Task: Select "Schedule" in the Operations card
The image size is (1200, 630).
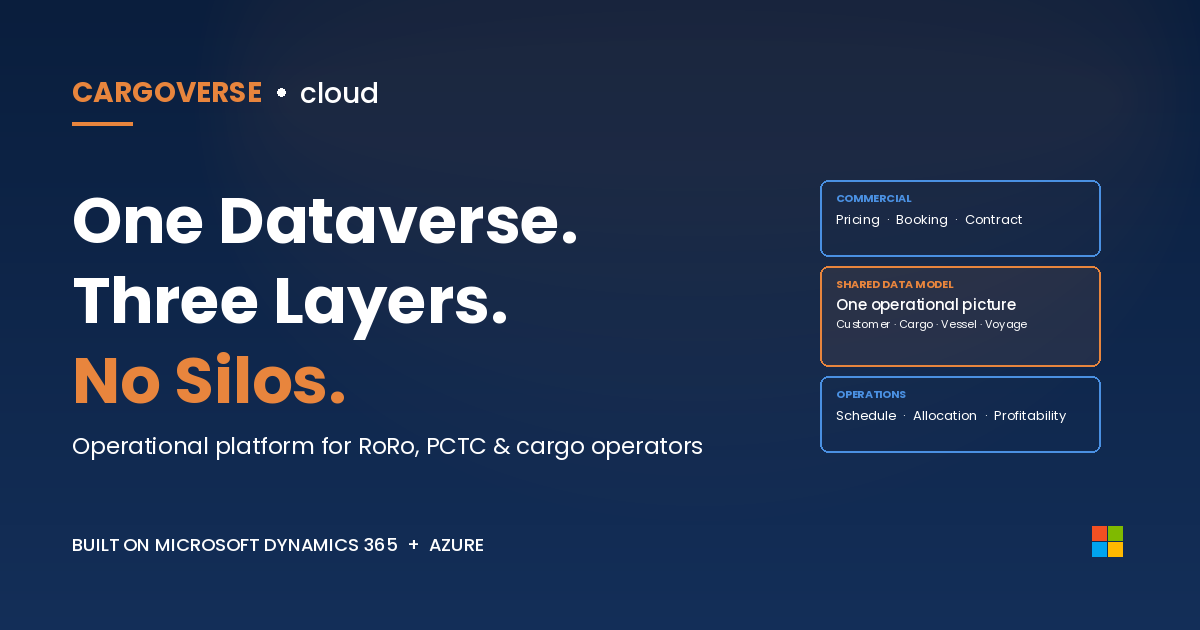Action: [866, 416]
